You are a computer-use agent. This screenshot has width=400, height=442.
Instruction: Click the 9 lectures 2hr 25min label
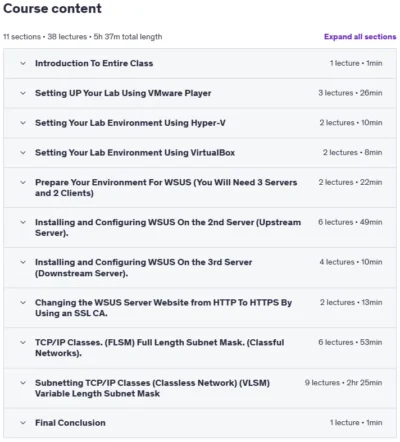click(x=343, y=383)
